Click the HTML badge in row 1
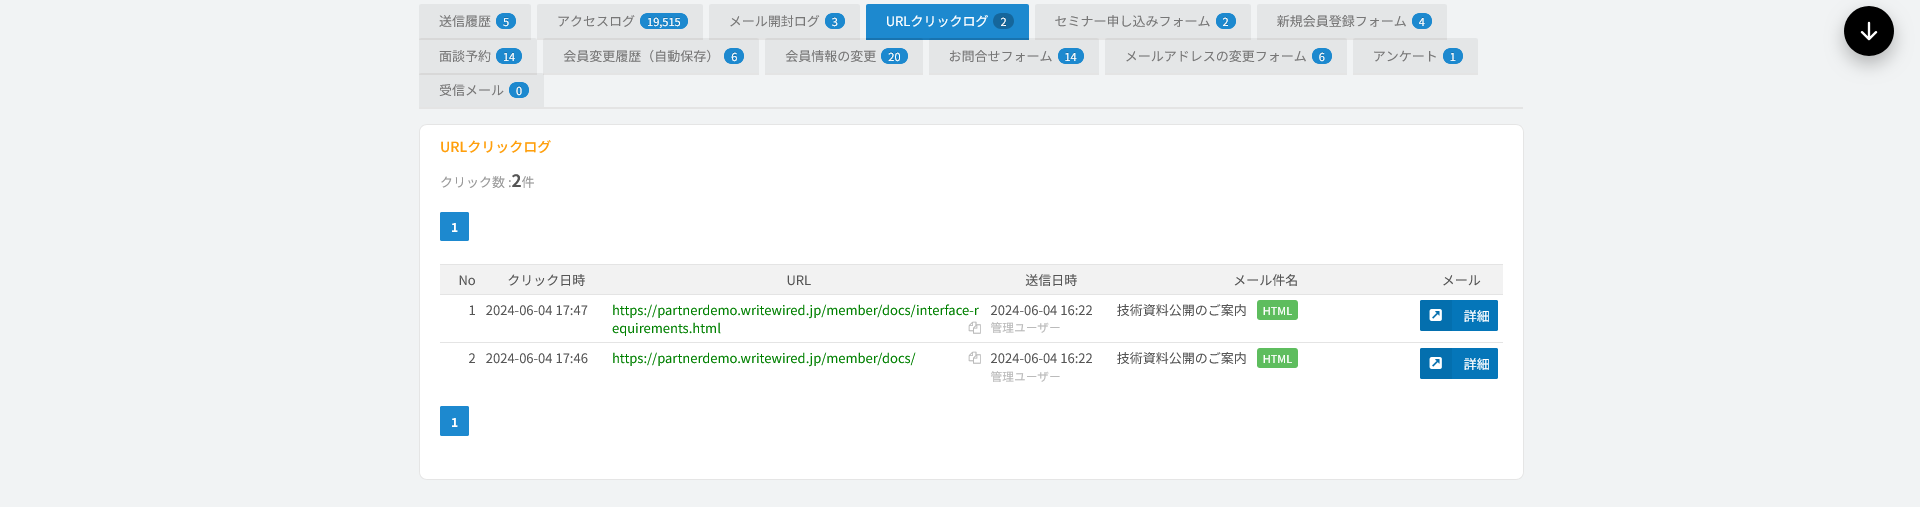Screen dimensions: 1920x507 click(1277, 311)
